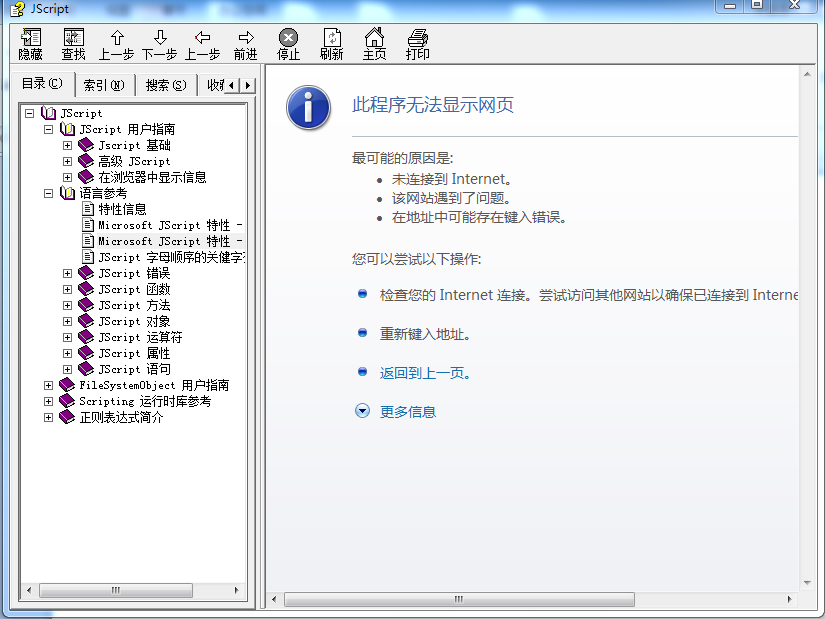Expand the Scripting 运行时库参考 node

click(x=48, y=401)
